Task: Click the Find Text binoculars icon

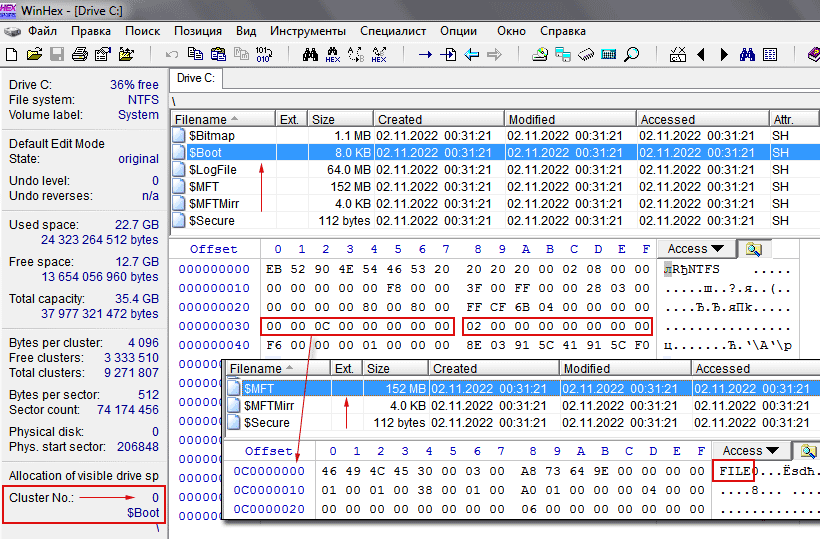Action: (310, 54)
